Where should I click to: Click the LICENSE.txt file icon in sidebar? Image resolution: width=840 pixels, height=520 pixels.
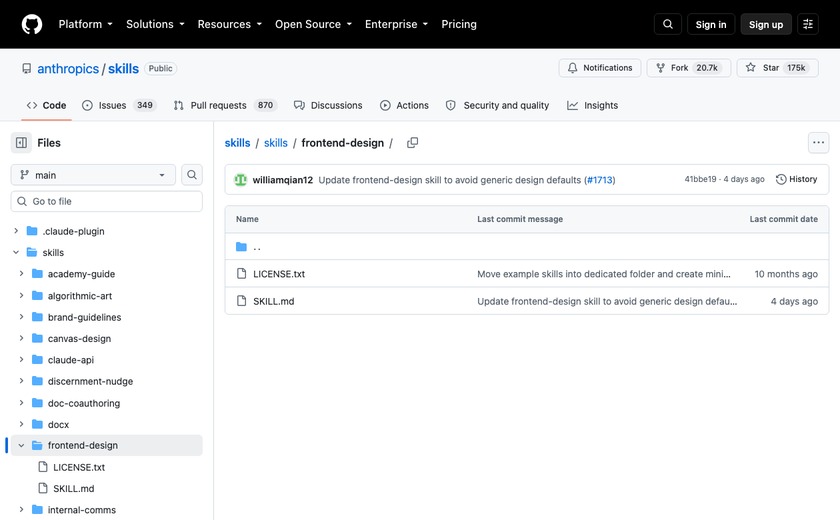pyautogui.click(x=43, y=467)
